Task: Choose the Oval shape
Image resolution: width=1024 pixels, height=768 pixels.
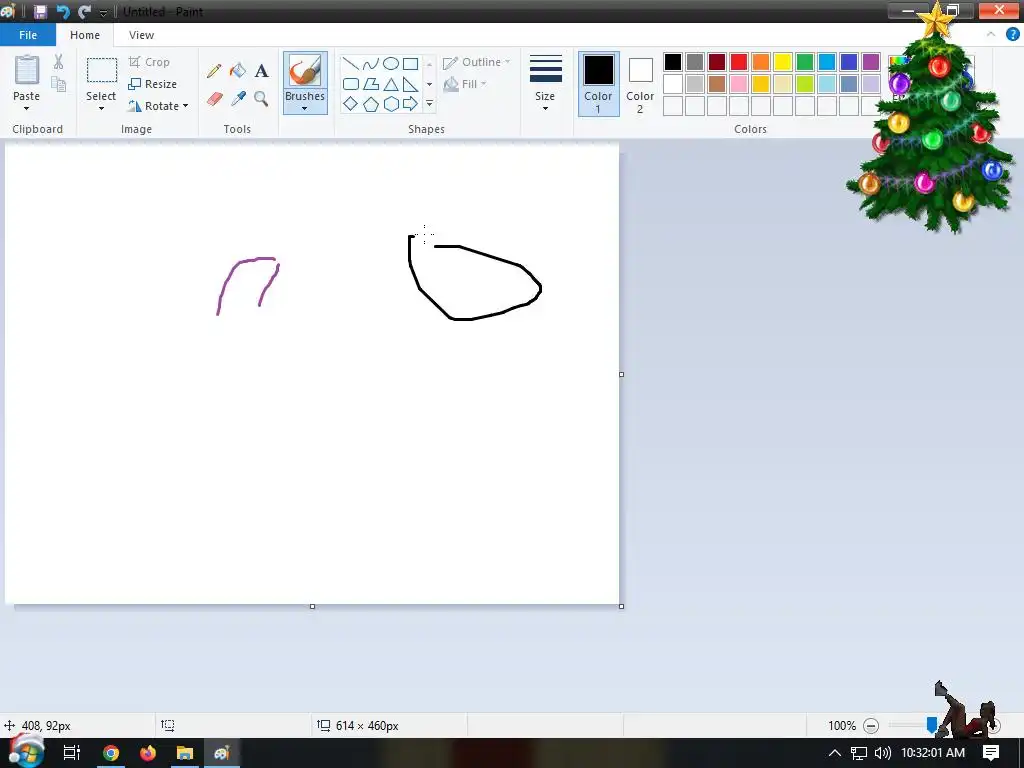Action: point(391,63)
